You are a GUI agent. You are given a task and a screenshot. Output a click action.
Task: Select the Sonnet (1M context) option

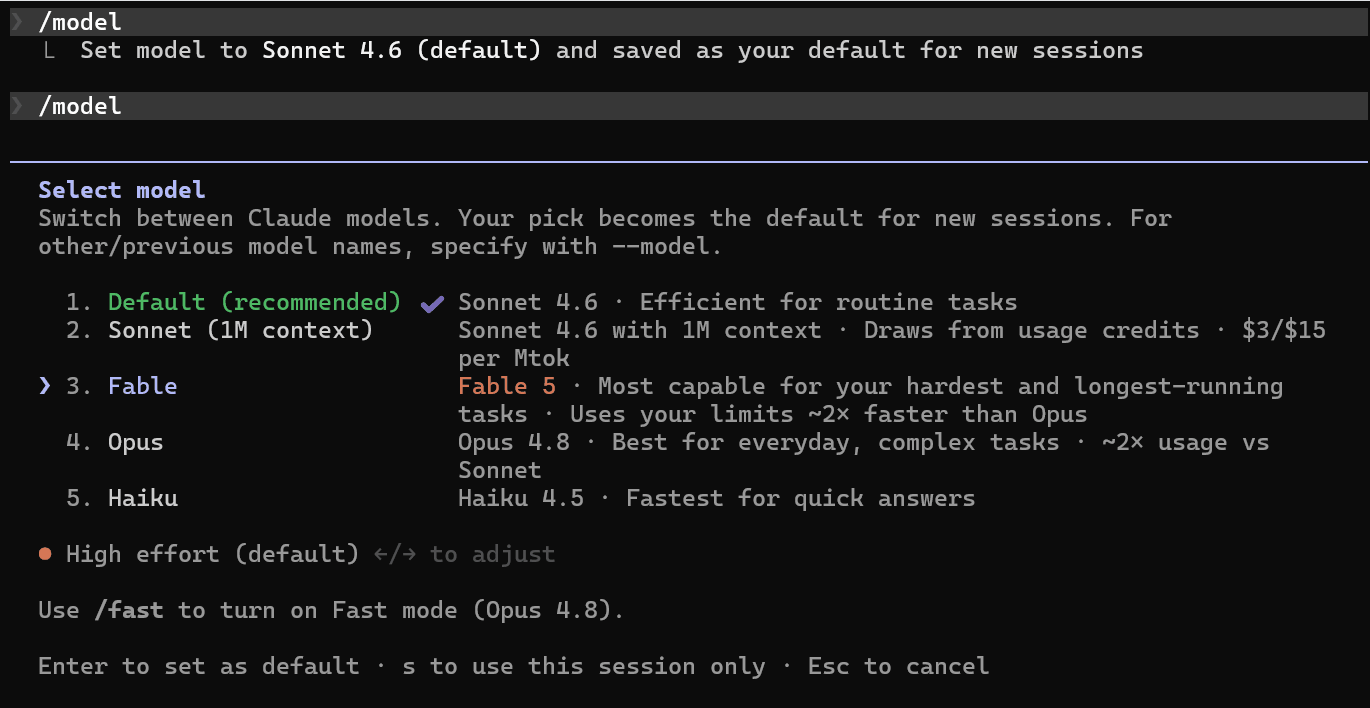(x=240, y=330)
